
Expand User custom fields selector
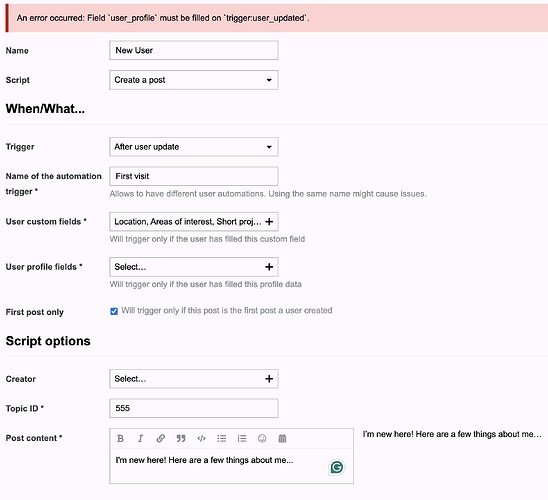coord(194,222)
